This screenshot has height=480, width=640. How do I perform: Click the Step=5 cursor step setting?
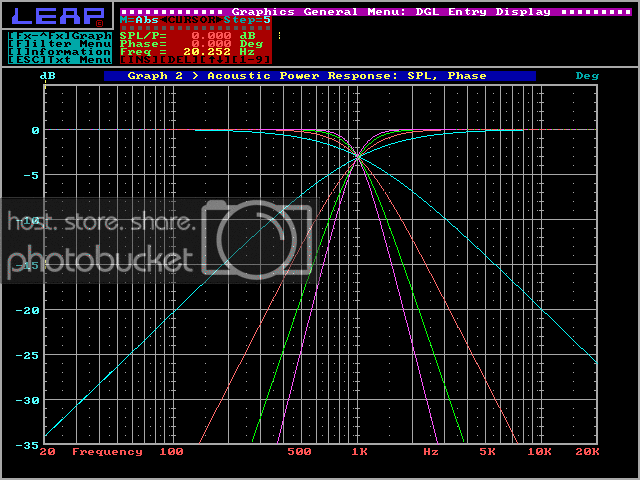(247, 20)
